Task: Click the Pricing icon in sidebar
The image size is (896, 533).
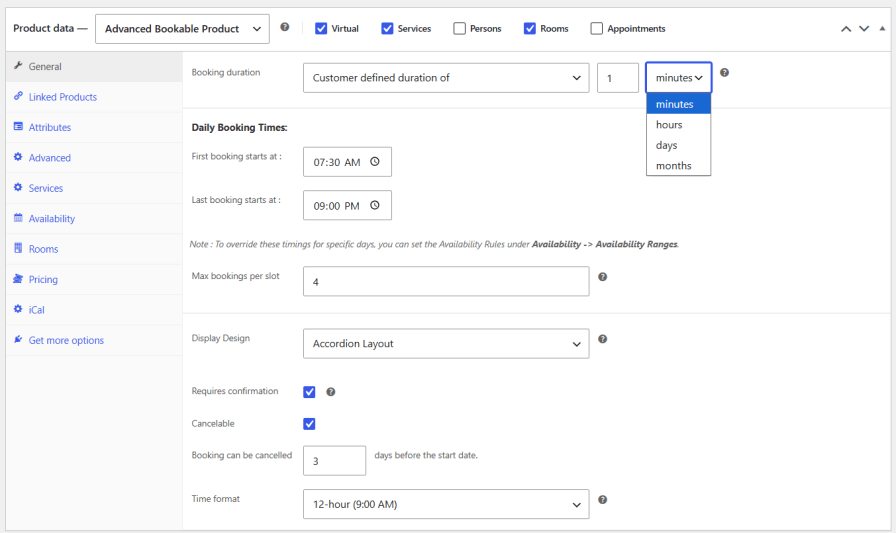Action: pyautogui.click(x=18, y=278)
